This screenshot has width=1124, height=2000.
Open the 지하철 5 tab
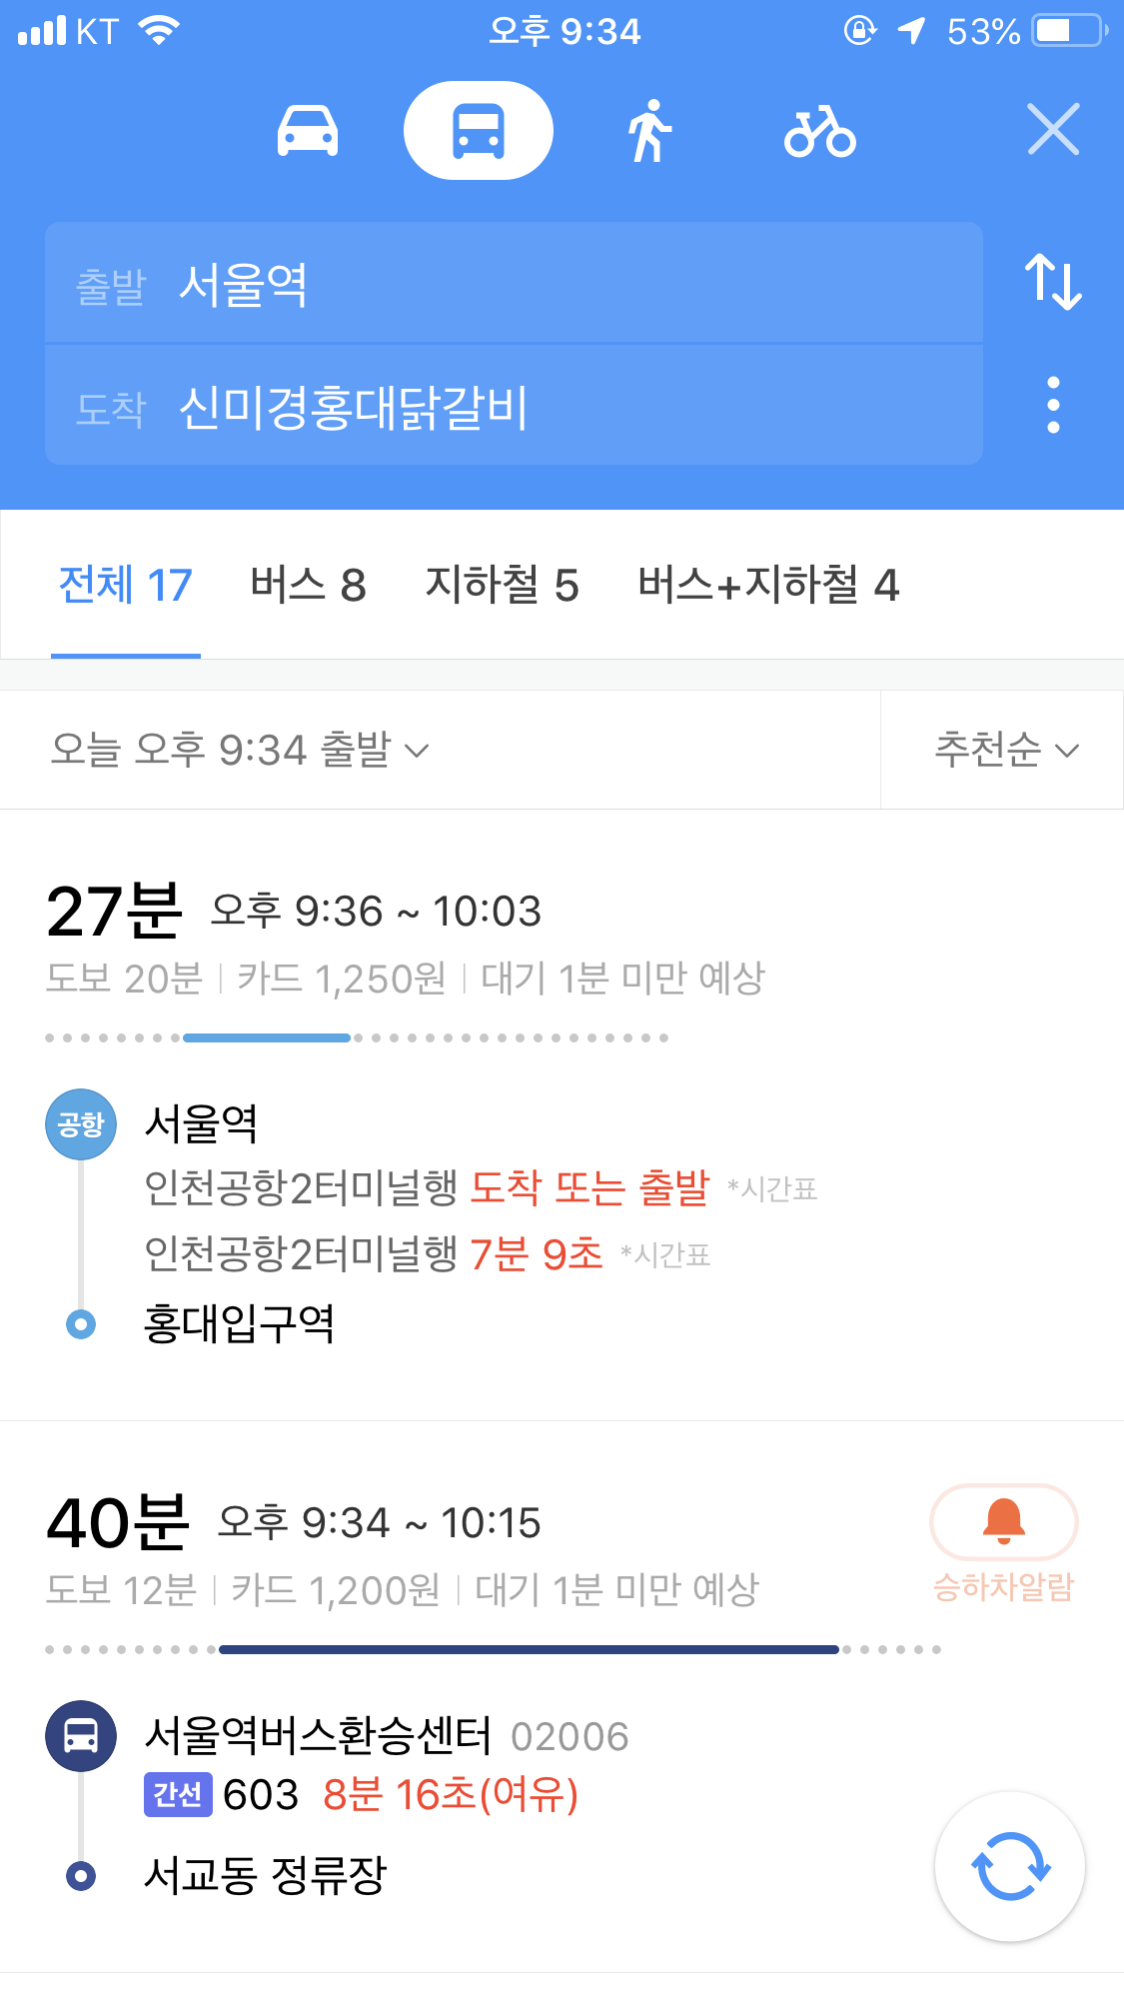coord(502,585)
